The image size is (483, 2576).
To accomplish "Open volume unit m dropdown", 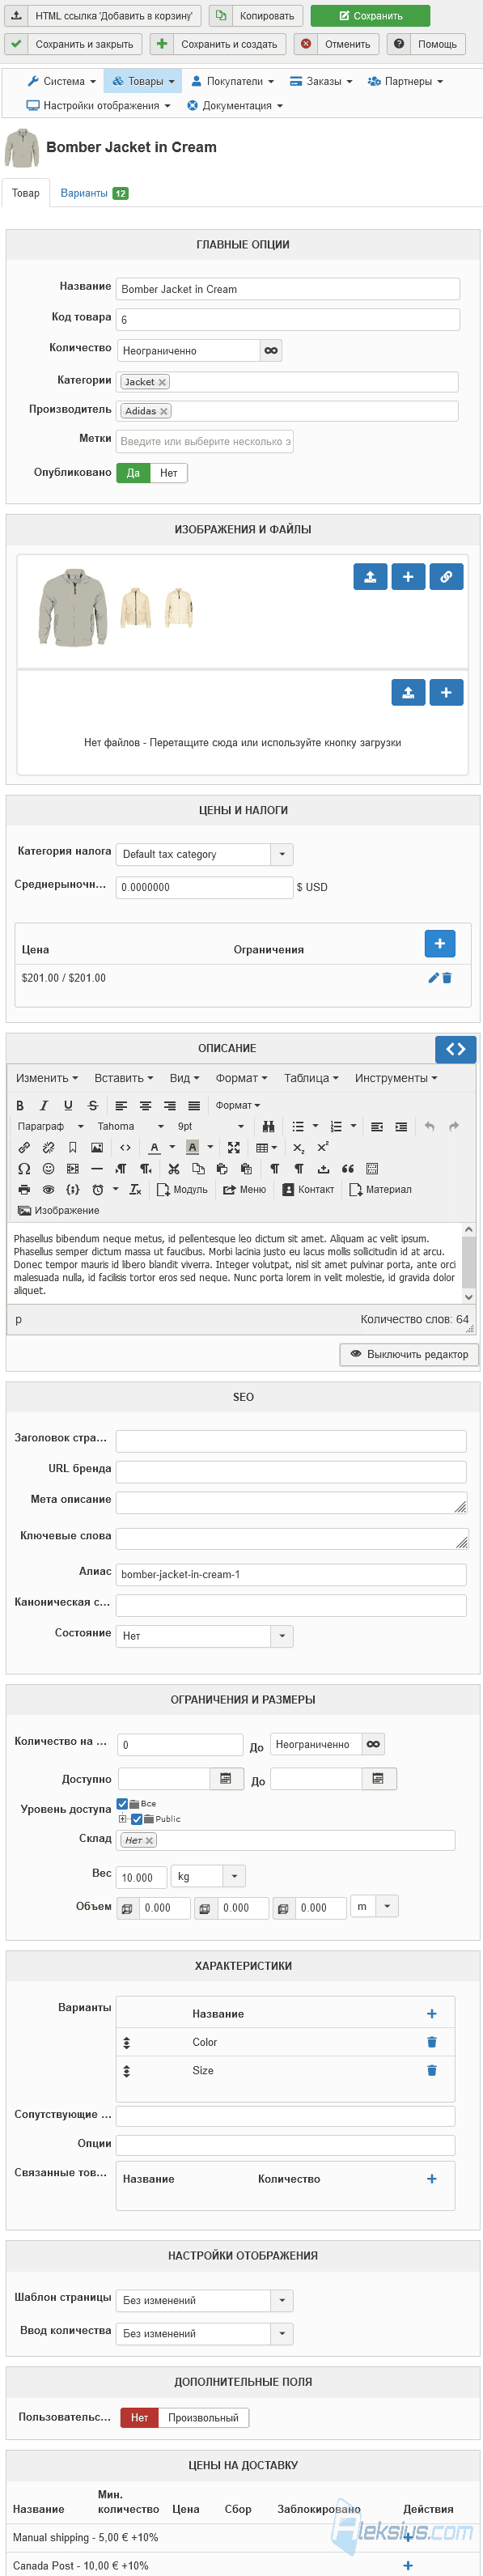I will tap(375, 1906).
